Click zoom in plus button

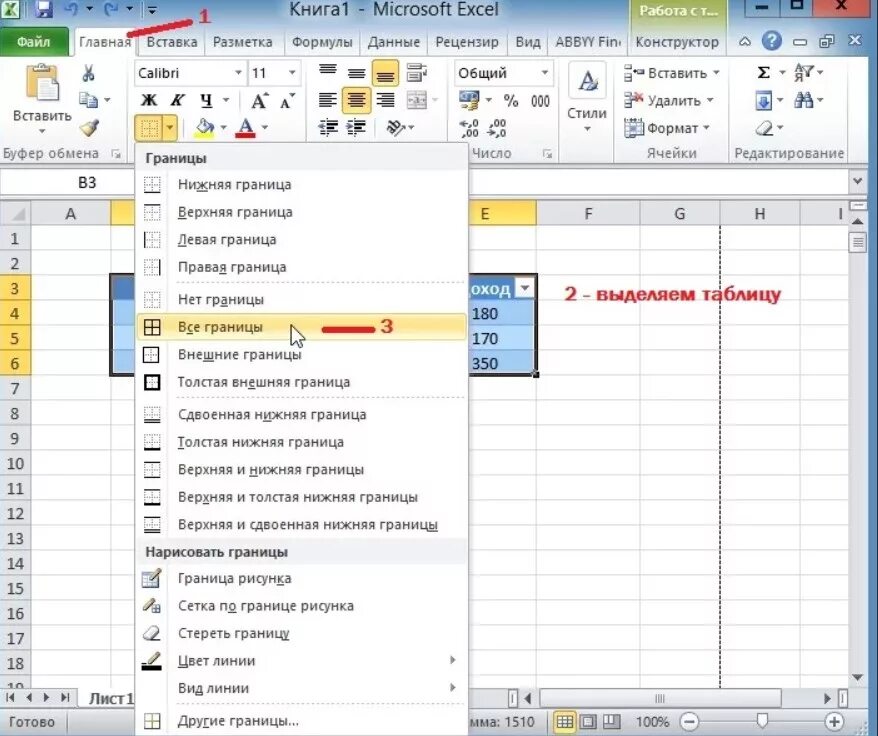834,721
